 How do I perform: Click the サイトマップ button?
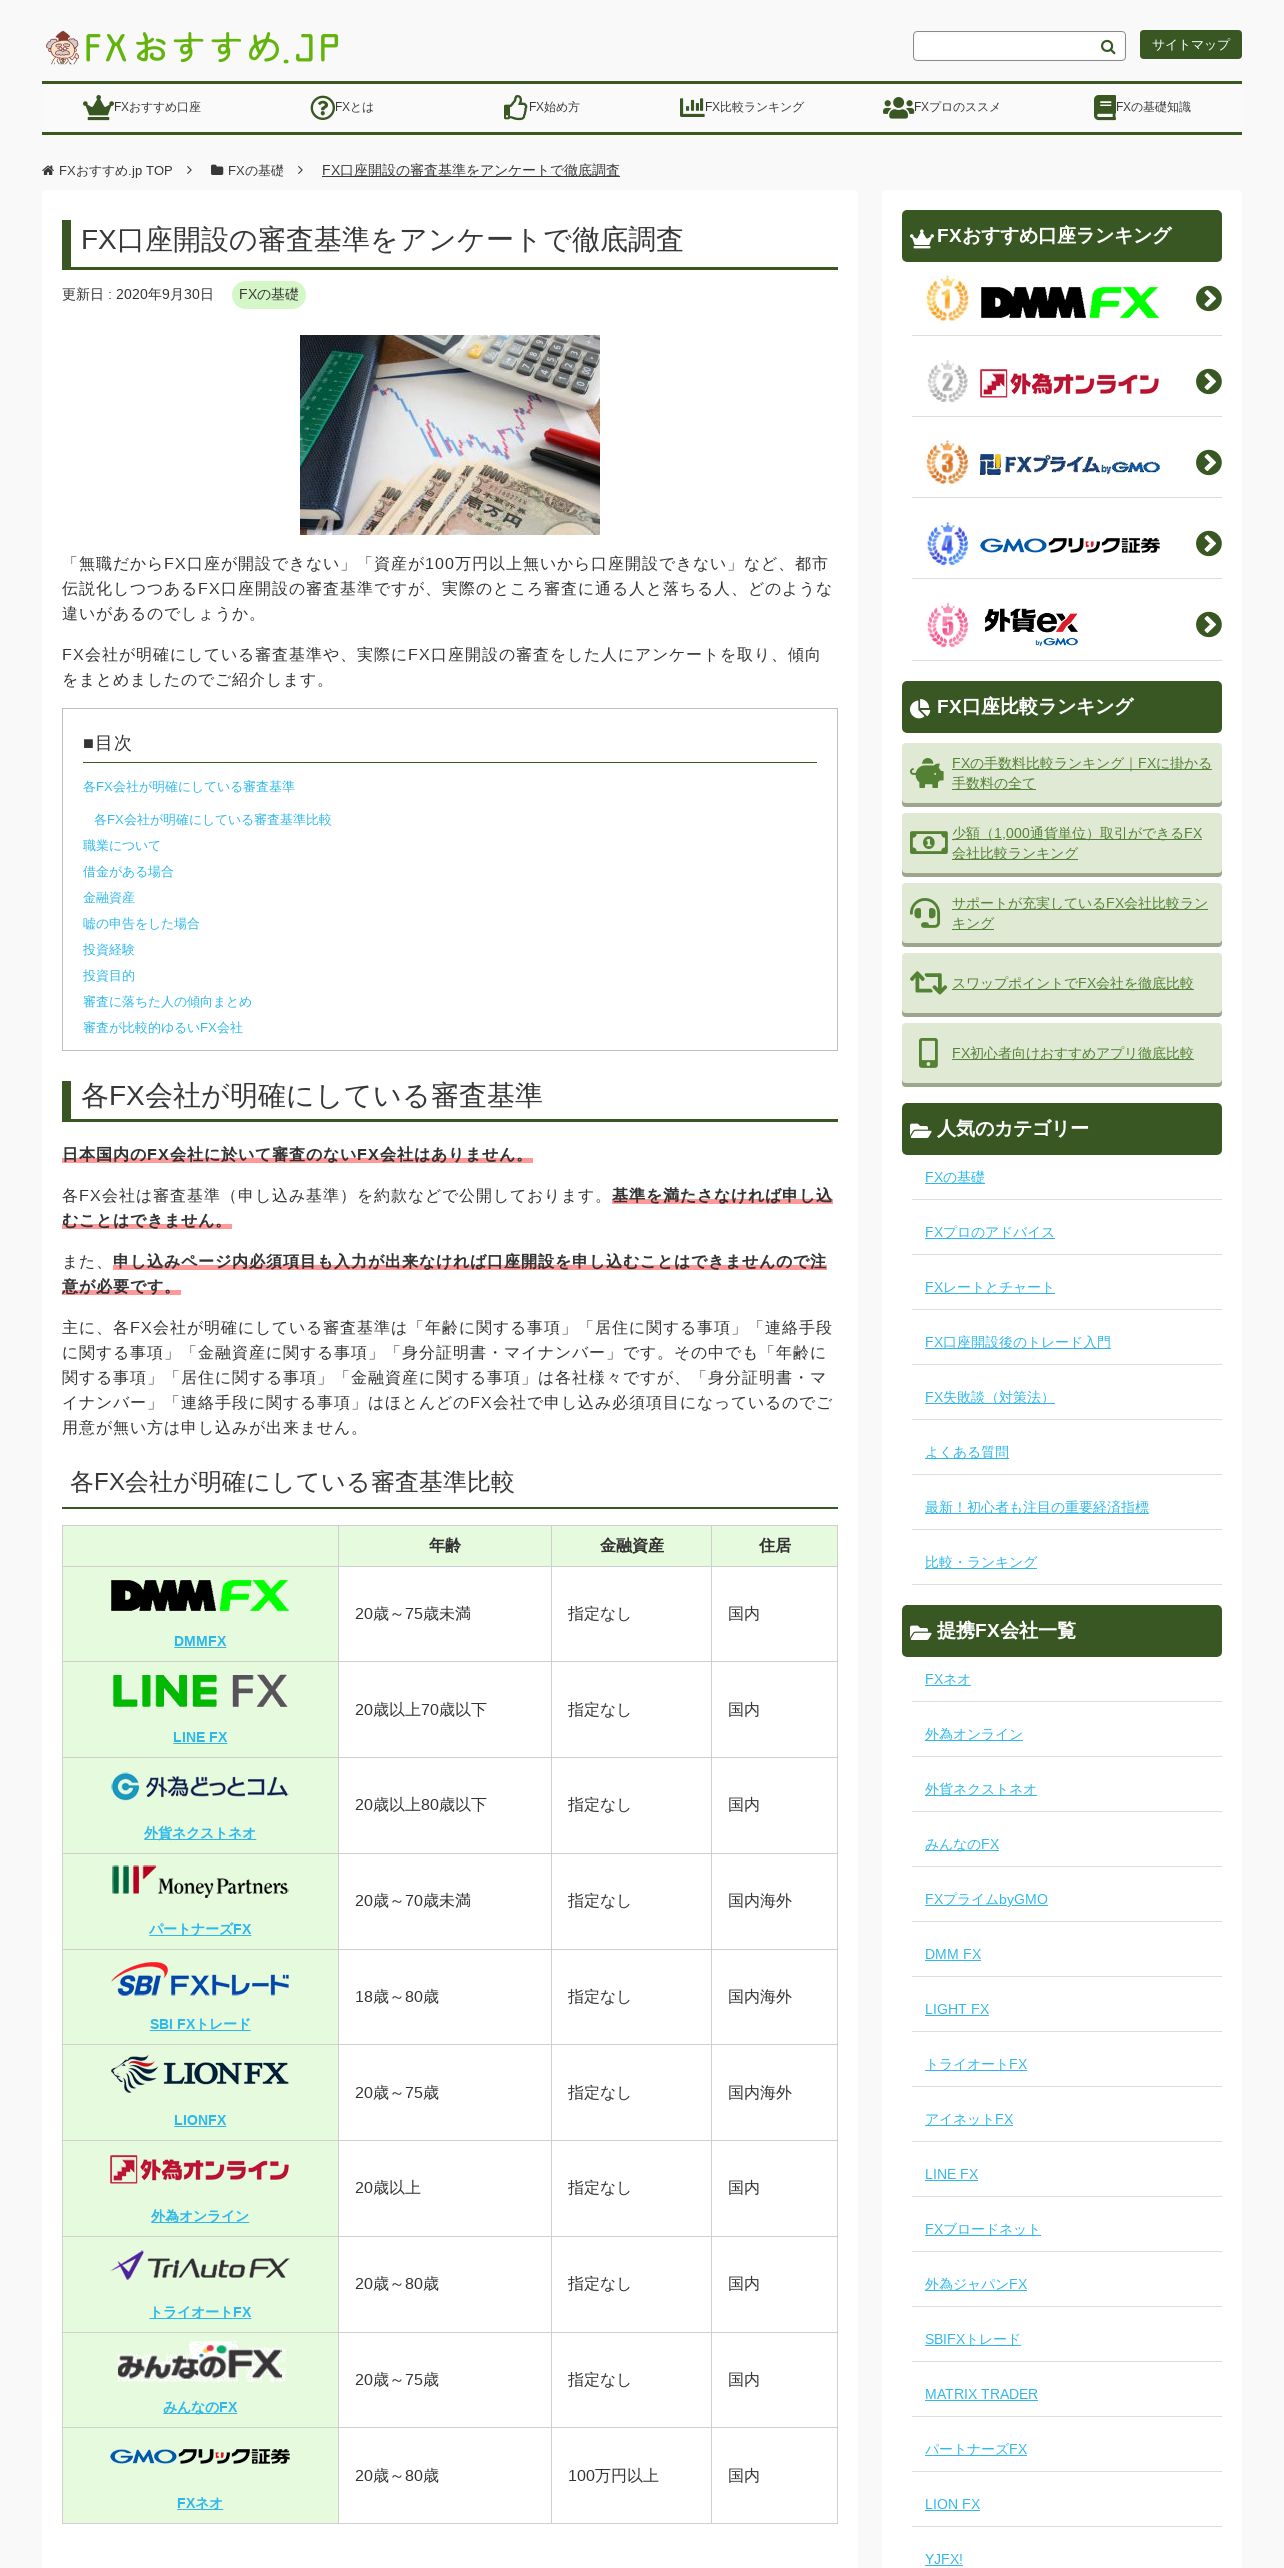1190,44
